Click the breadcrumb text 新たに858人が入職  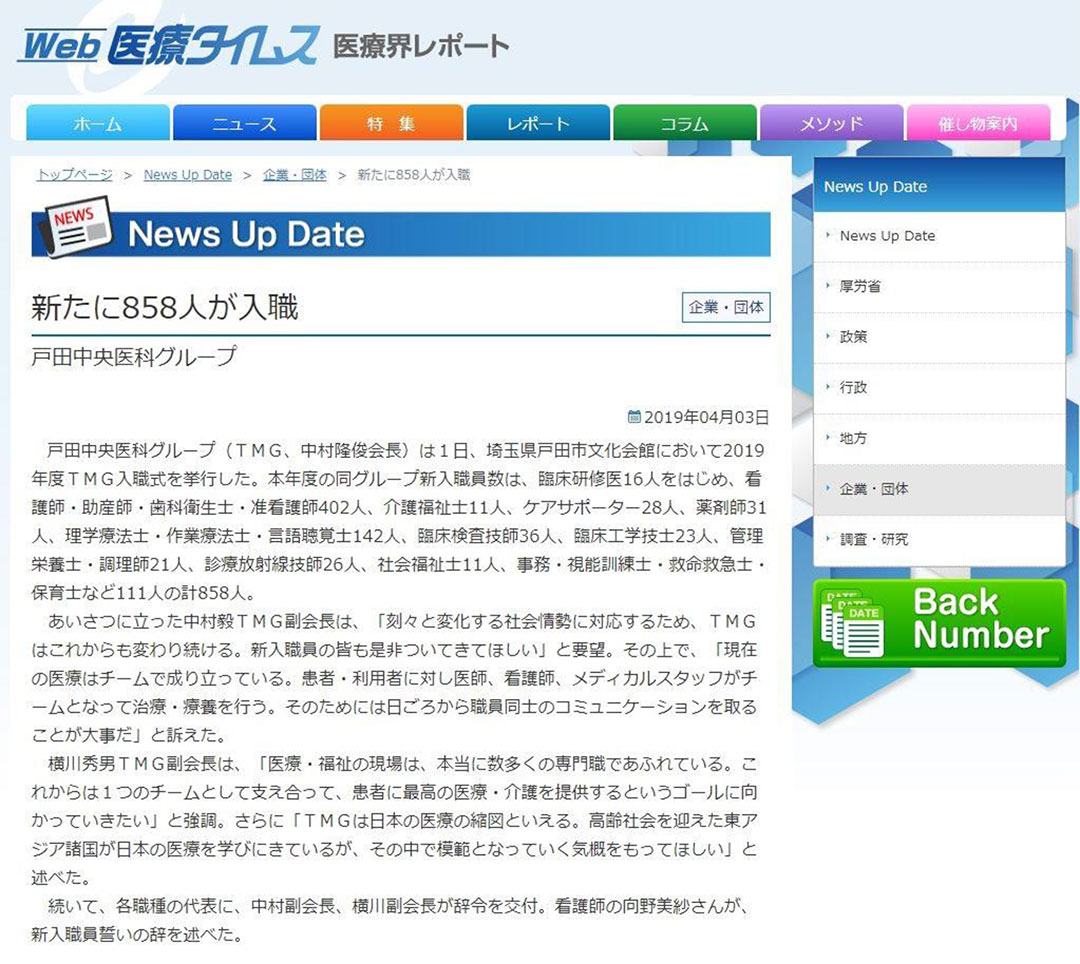coord(413,175)
